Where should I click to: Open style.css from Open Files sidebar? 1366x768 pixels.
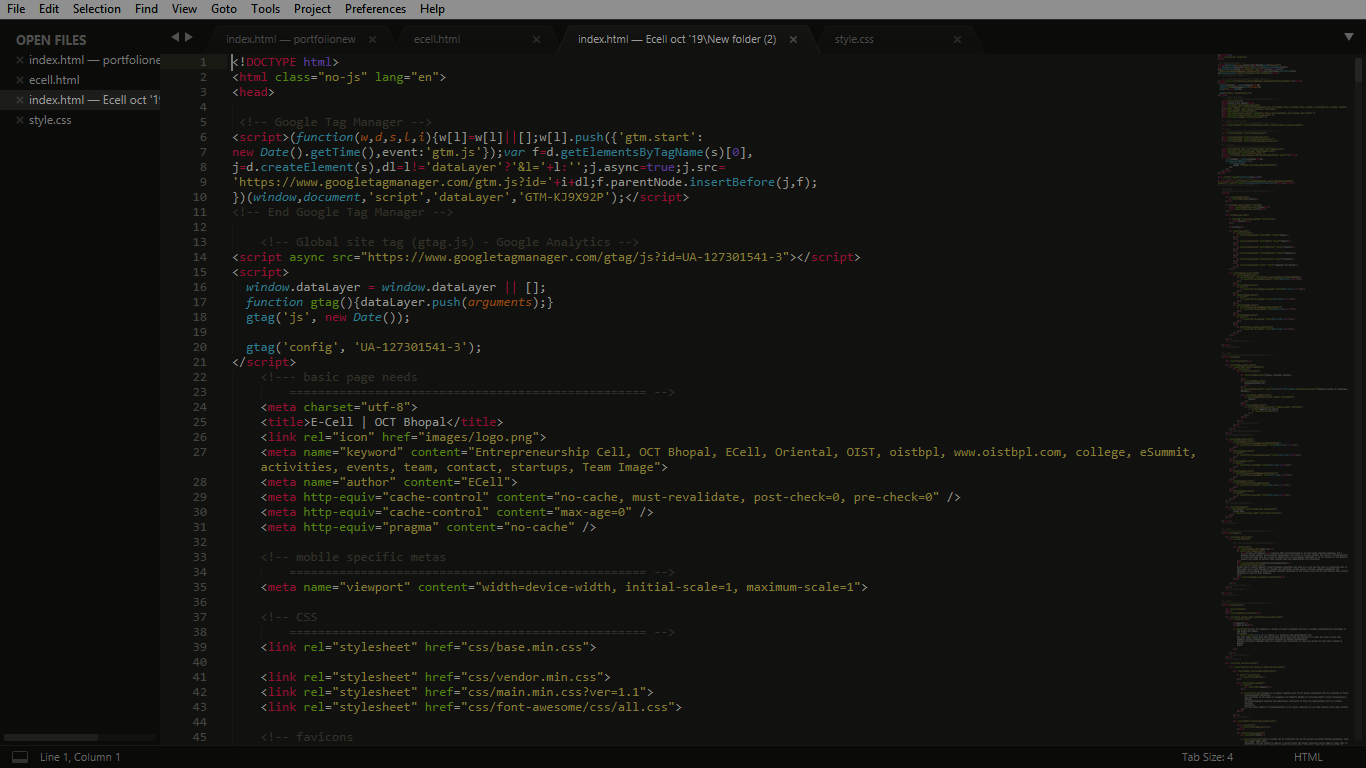(x=50, y=120)
